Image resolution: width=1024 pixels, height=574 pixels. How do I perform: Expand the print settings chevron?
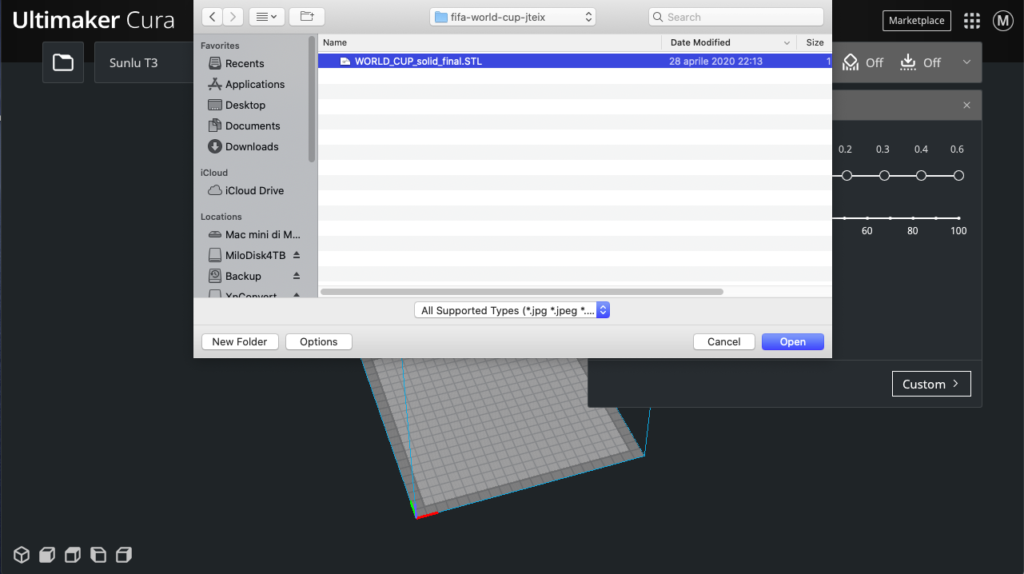pyautogui.click(x=967, y=62)
